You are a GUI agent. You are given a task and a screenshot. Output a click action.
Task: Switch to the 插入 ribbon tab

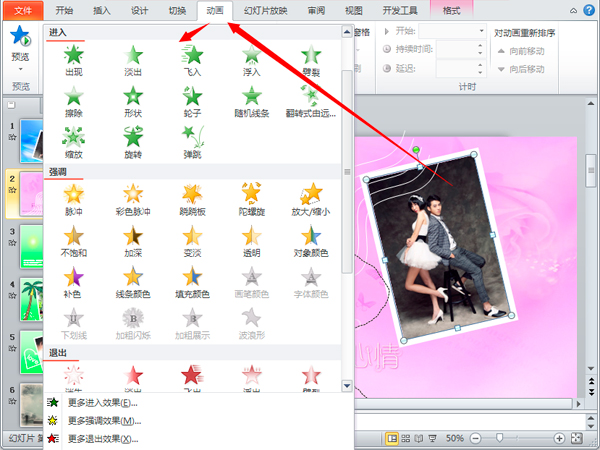pyautogui.click(x=102, y=11)
